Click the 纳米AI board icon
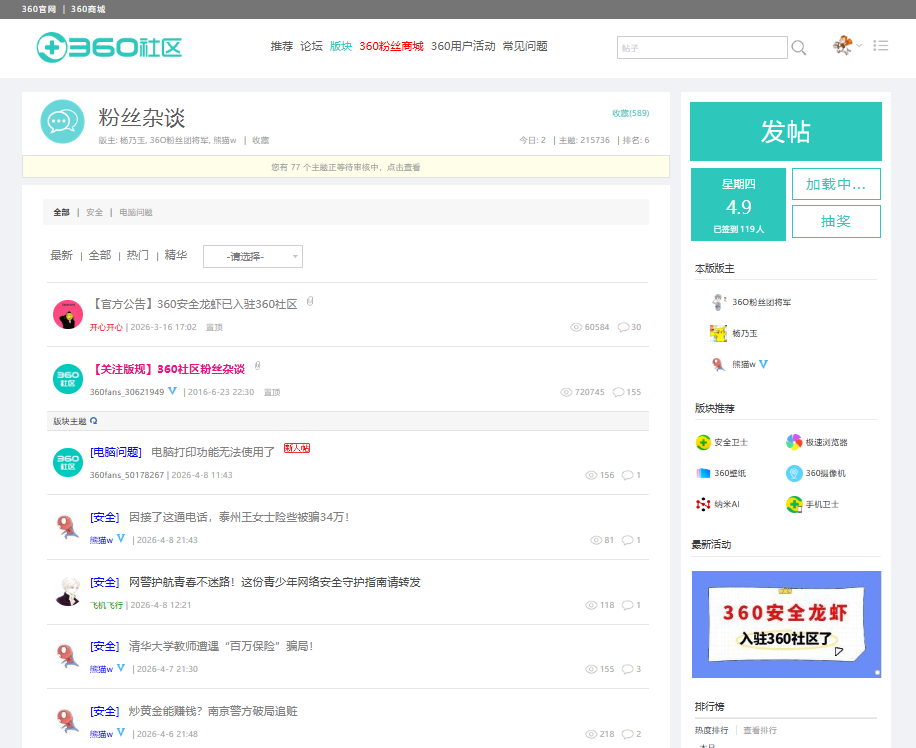916x748 pixels. point(703,504)
